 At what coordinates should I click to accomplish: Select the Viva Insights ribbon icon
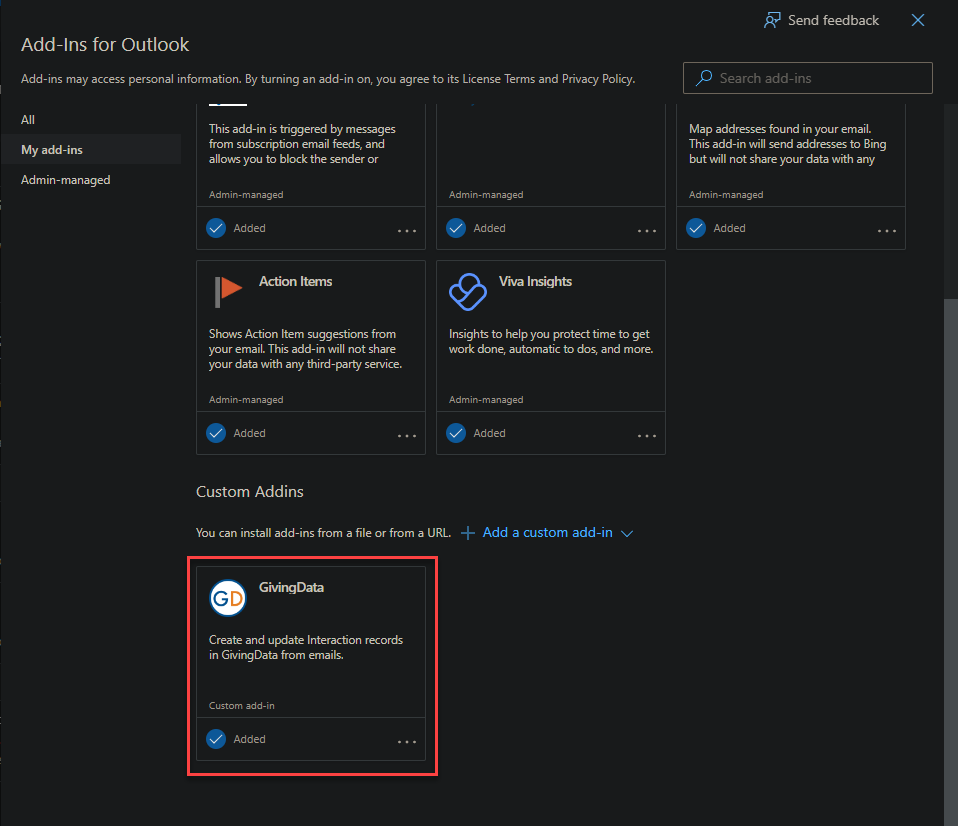(467, 292)
